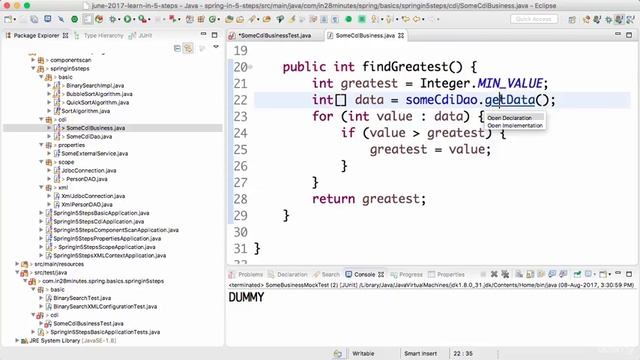Select SomeExternalService.java file
Screen dimensions: 640x360
point(94,153)
